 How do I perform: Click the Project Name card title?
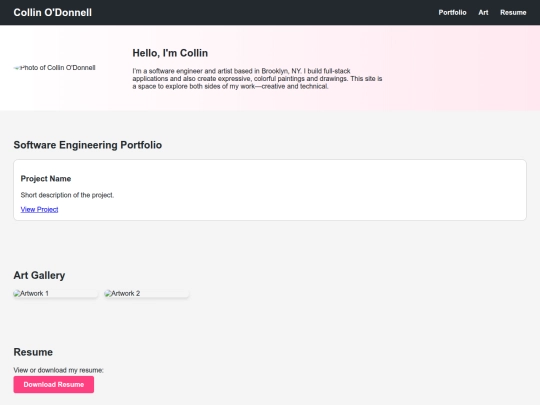(x=46, y=179)
